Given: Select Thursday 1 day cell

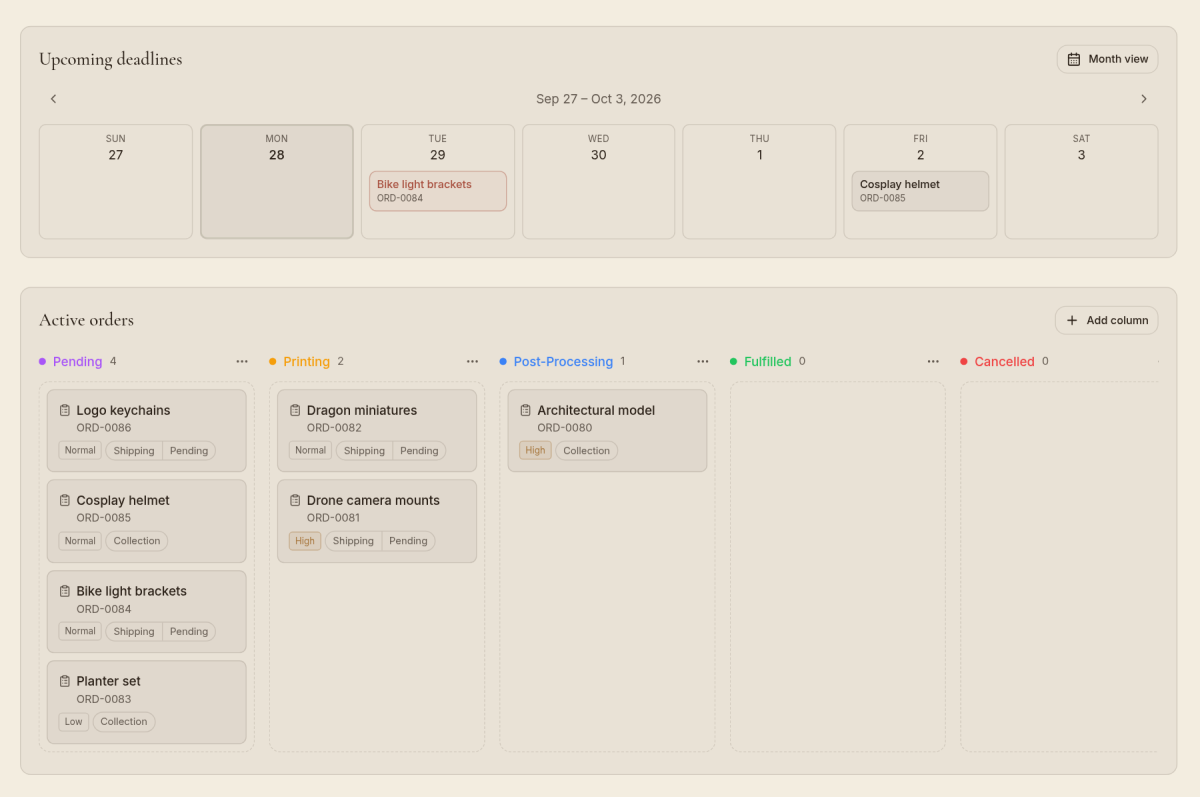Looking at the screenshot, I should [x=759, y=181].
